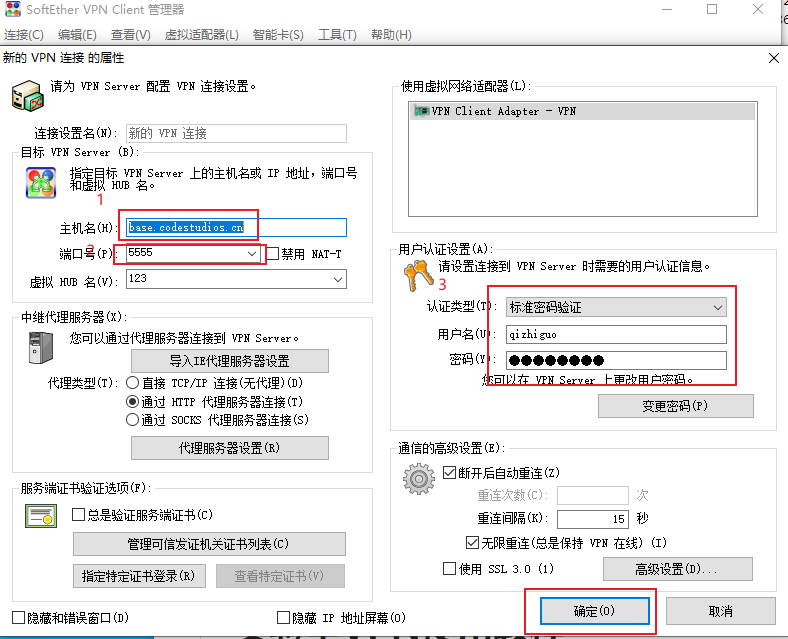This screenshot has width=788, height=639.
Task: Open the 编辑 menu
Action: 77,35
